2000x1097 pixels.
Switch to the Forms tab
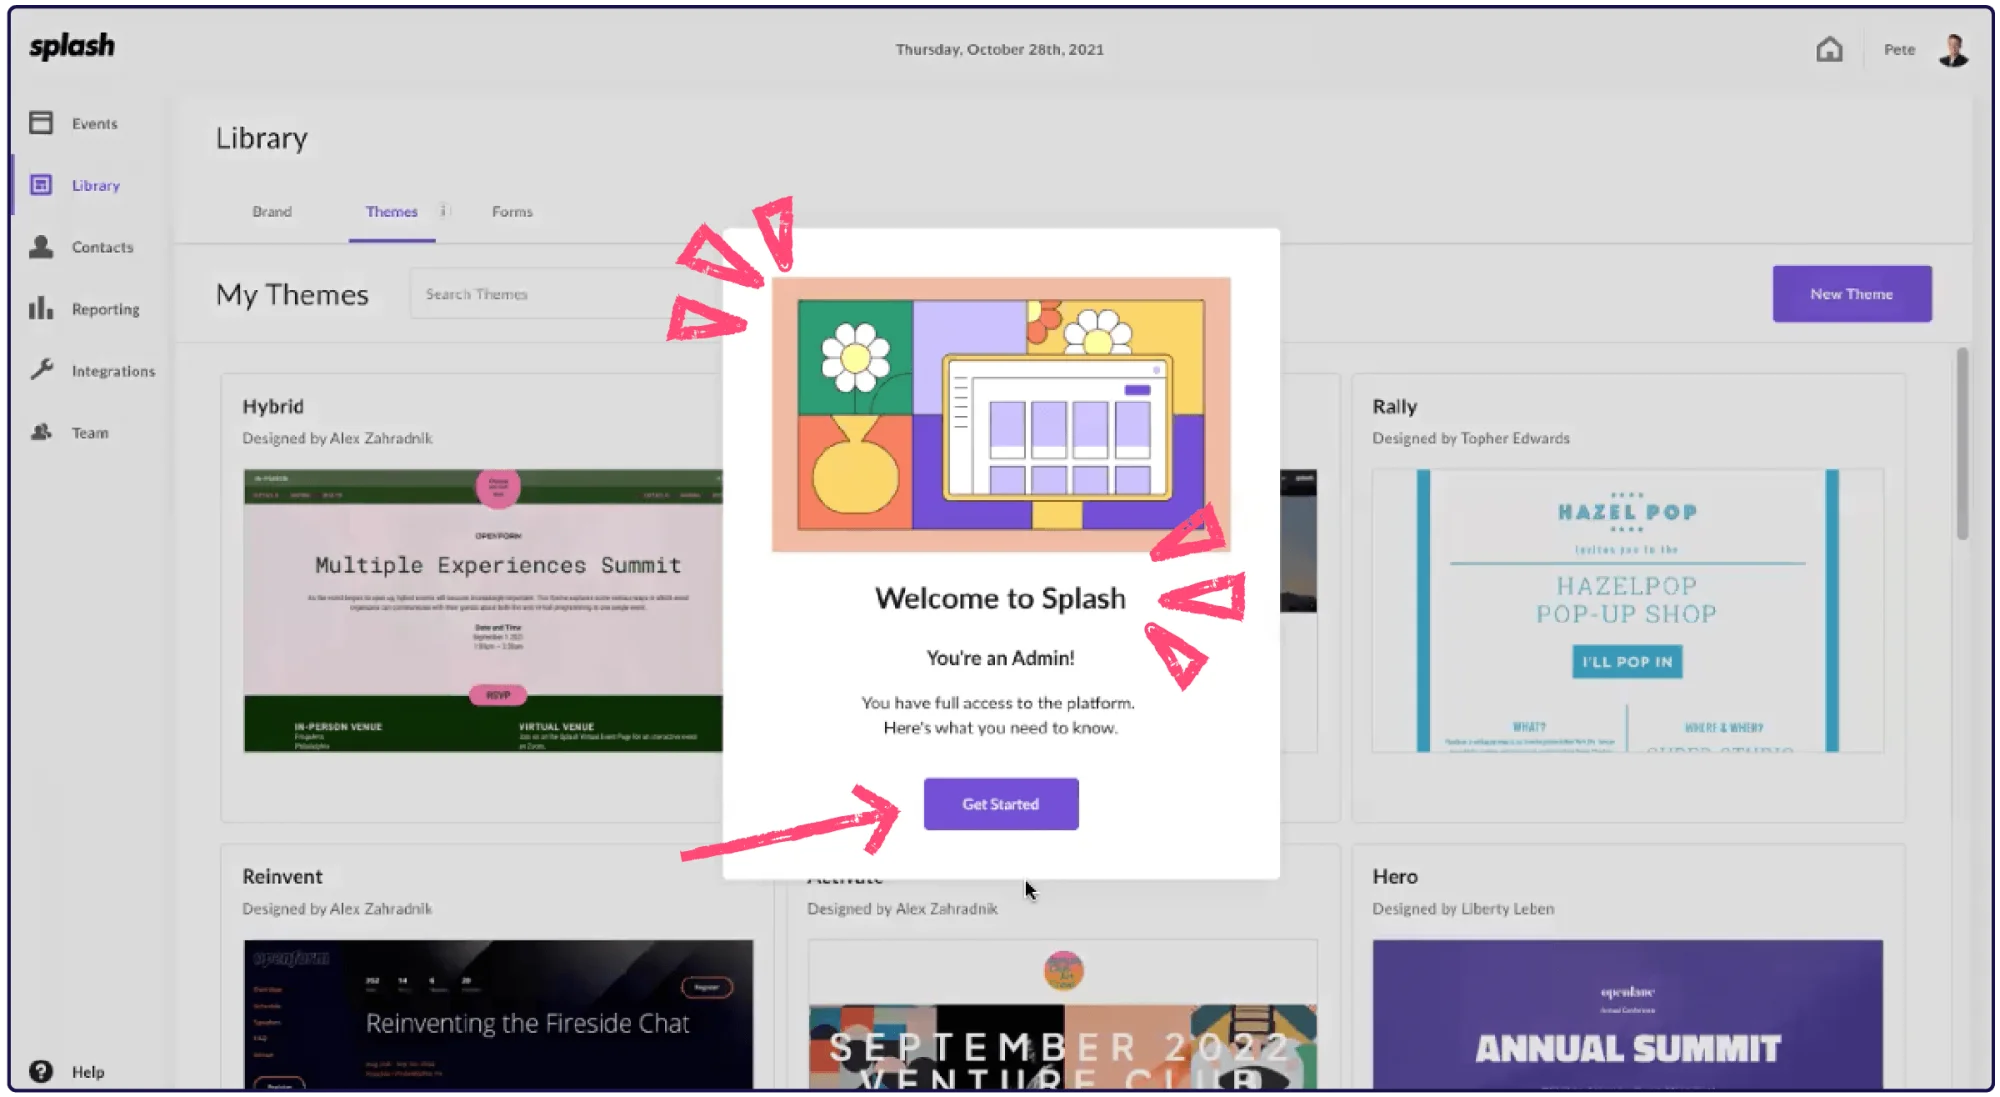click(x=512, y=212)
